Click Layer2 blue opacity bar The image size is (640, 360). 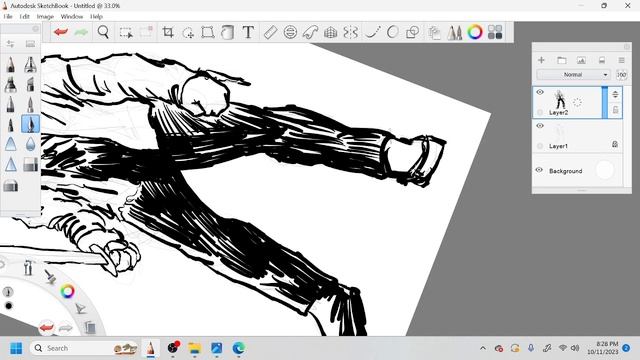tap(605, 102)
